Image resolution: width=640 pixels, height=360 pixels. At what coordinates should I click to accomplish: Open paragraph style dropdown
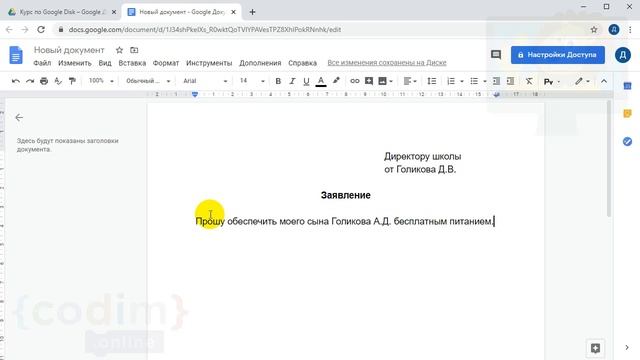148,81
